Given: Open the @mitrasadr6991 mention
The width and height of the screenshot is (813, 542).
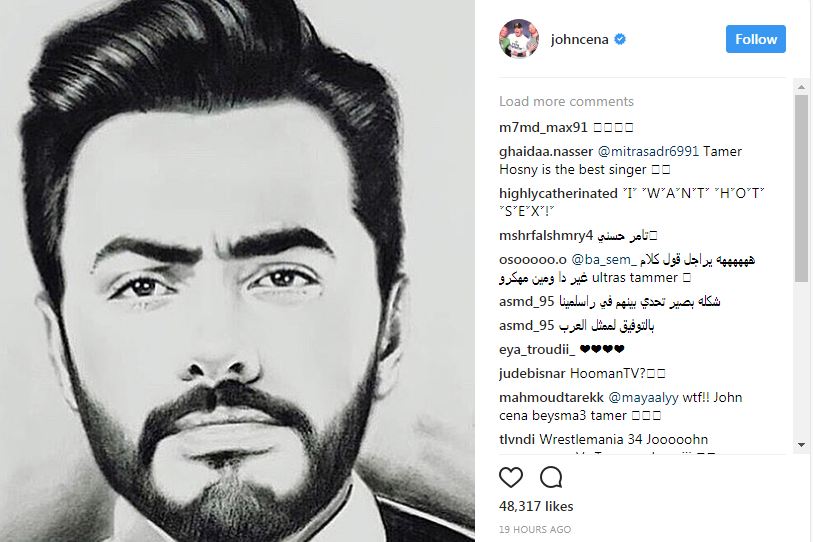Looking at the screenshot, I should pyautogui.click(x=648, y=151).
